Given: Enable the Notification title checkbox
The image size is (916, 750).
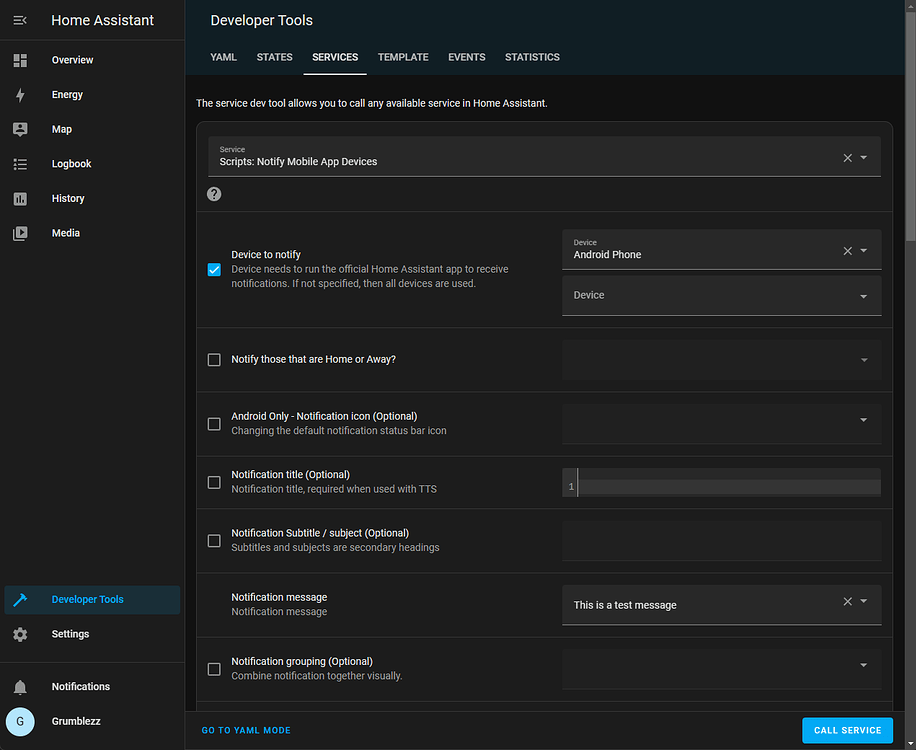Looking at the screenshot, I should click(x=214, y=482).
